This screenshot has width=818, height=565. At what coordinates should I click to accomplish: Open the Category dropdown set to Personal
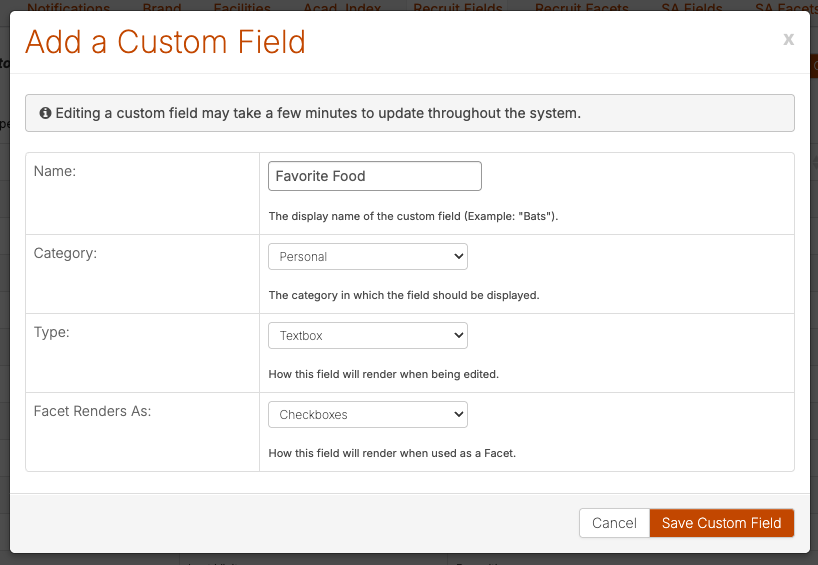[x=368, y=256]
